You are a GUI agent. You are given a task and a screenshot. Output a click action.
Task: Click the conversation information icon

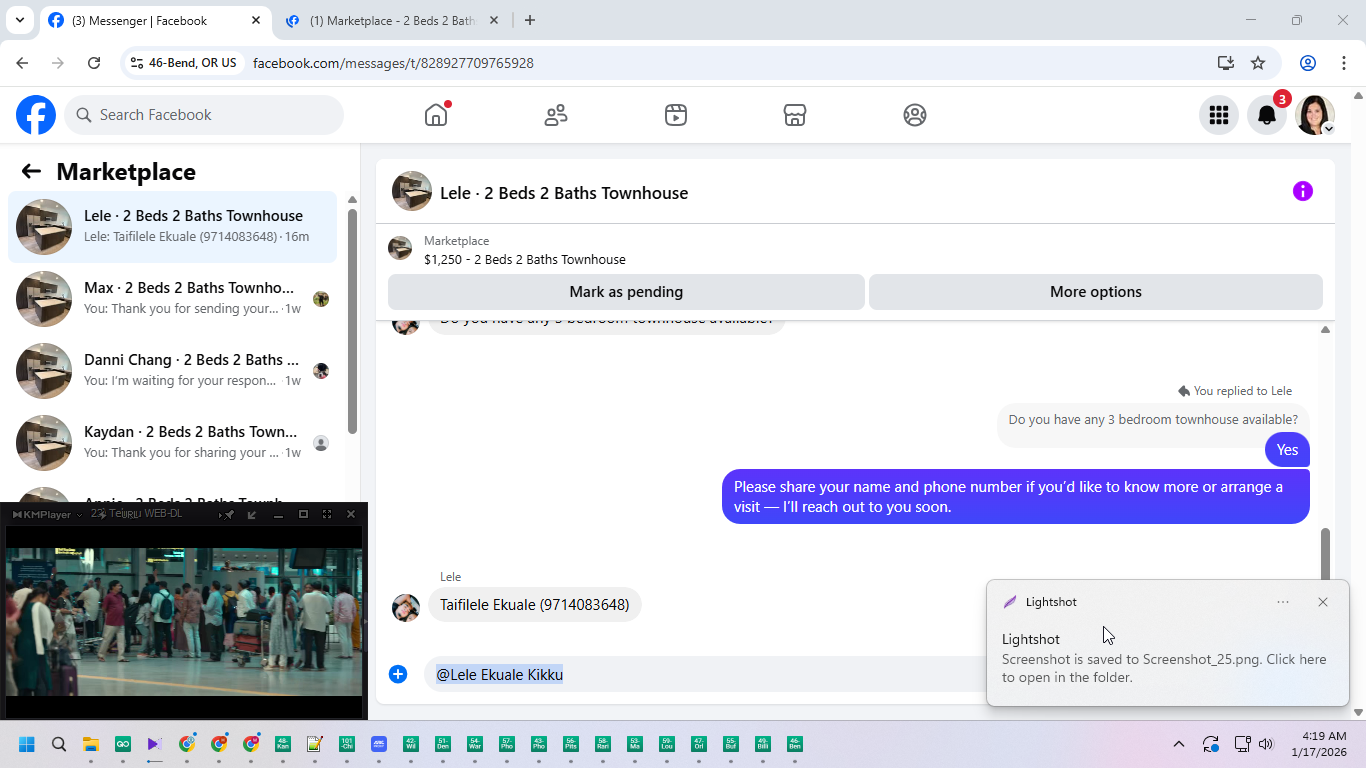tap(1302, 191)
